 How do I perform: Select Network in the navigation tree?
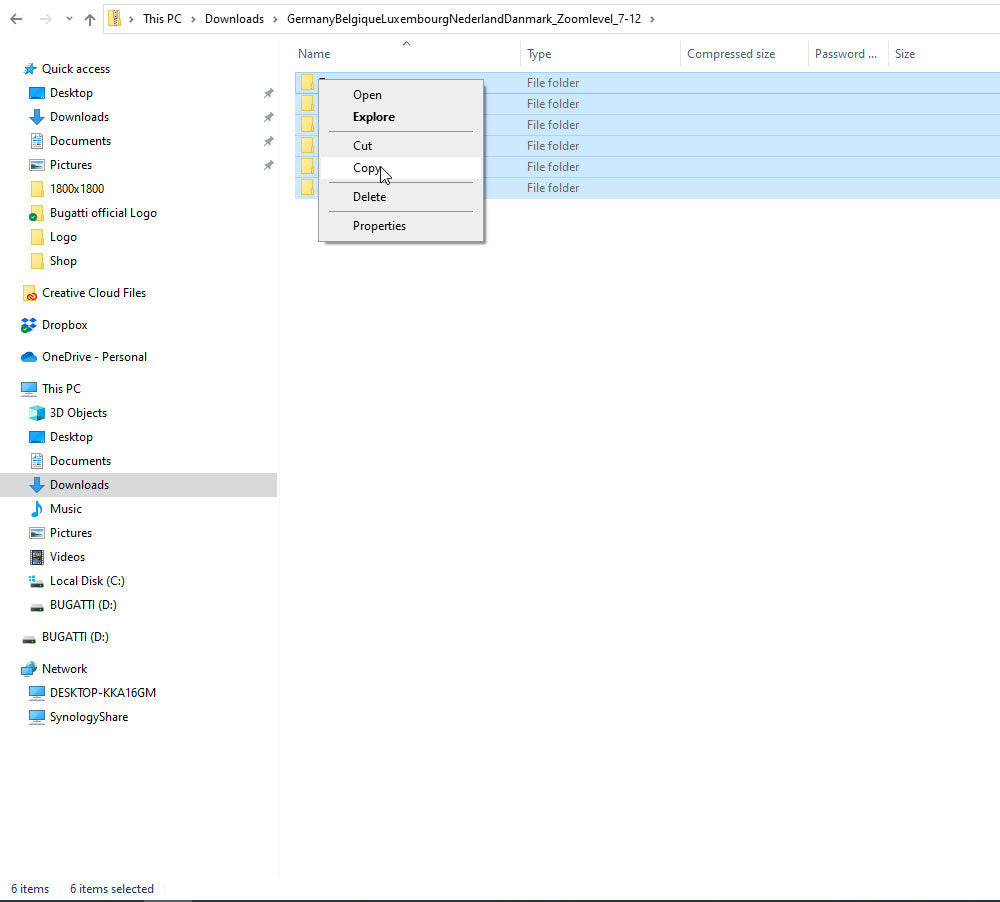pos(64,669)
